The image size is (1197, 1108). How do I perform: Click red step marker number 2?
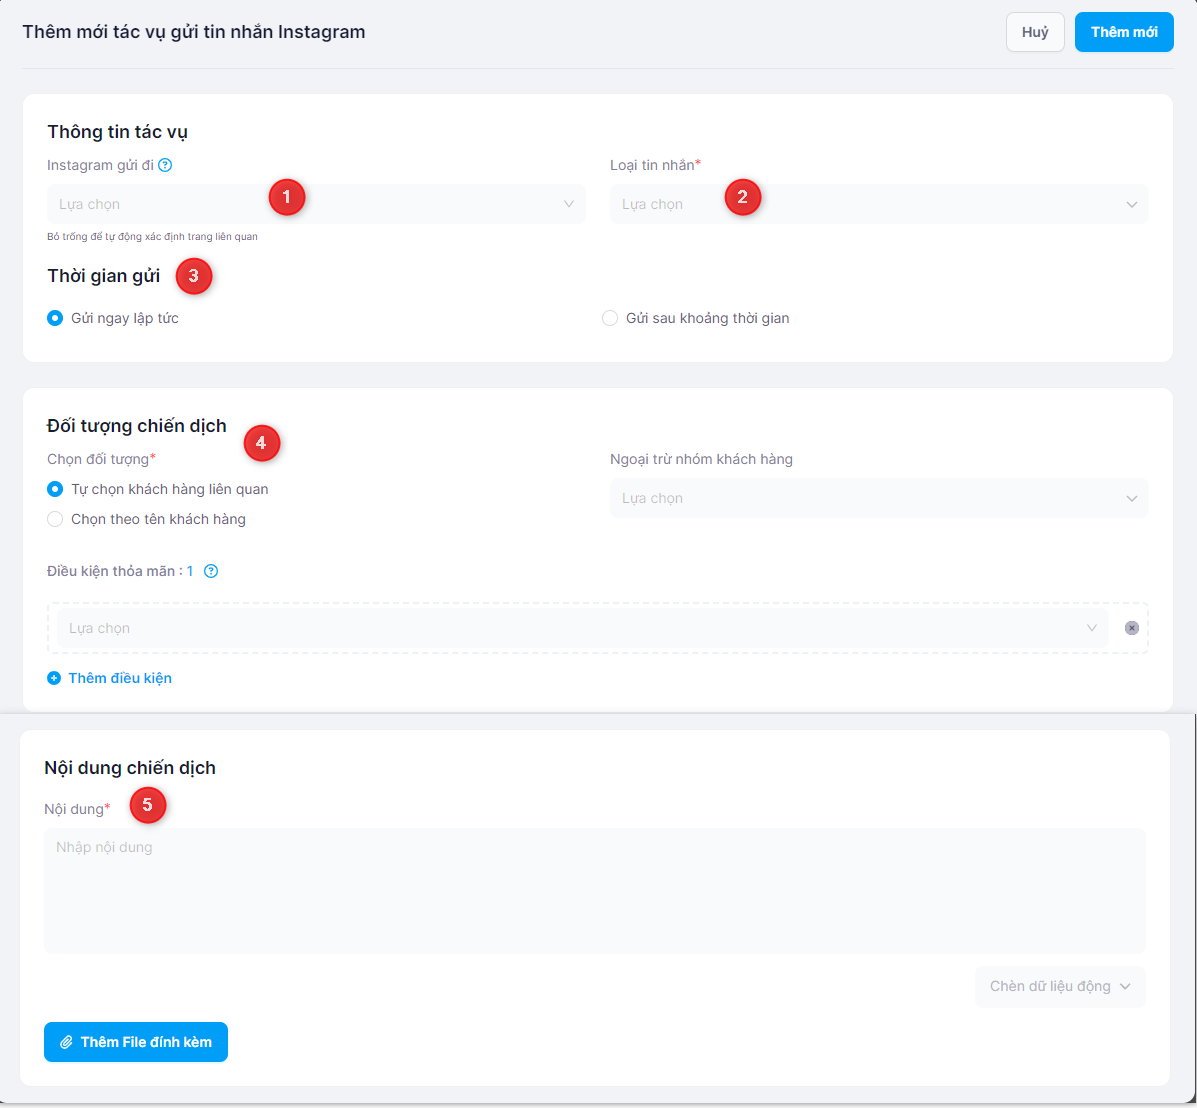click(x=742, y=197)
